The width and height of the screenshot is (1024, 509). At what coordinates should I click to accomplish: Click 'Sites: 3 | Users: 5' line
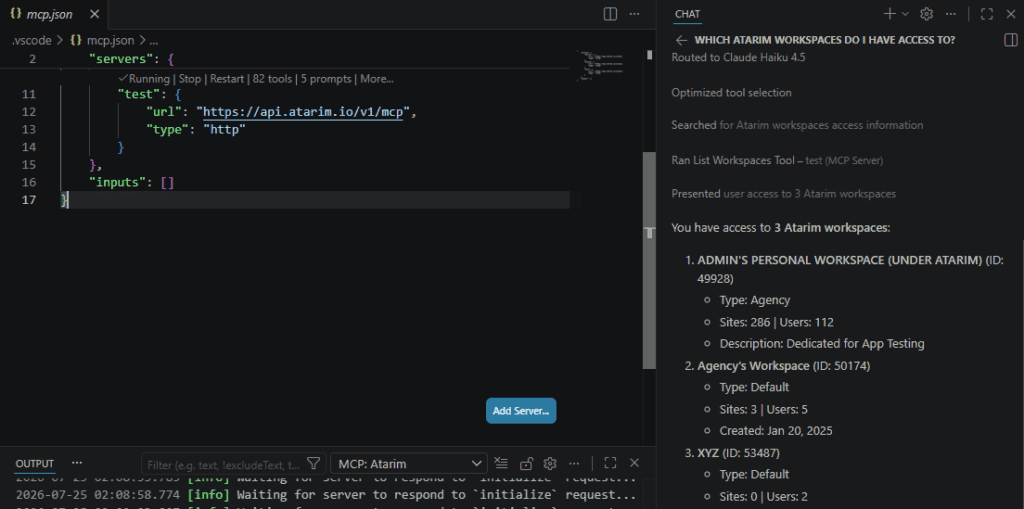764,410
